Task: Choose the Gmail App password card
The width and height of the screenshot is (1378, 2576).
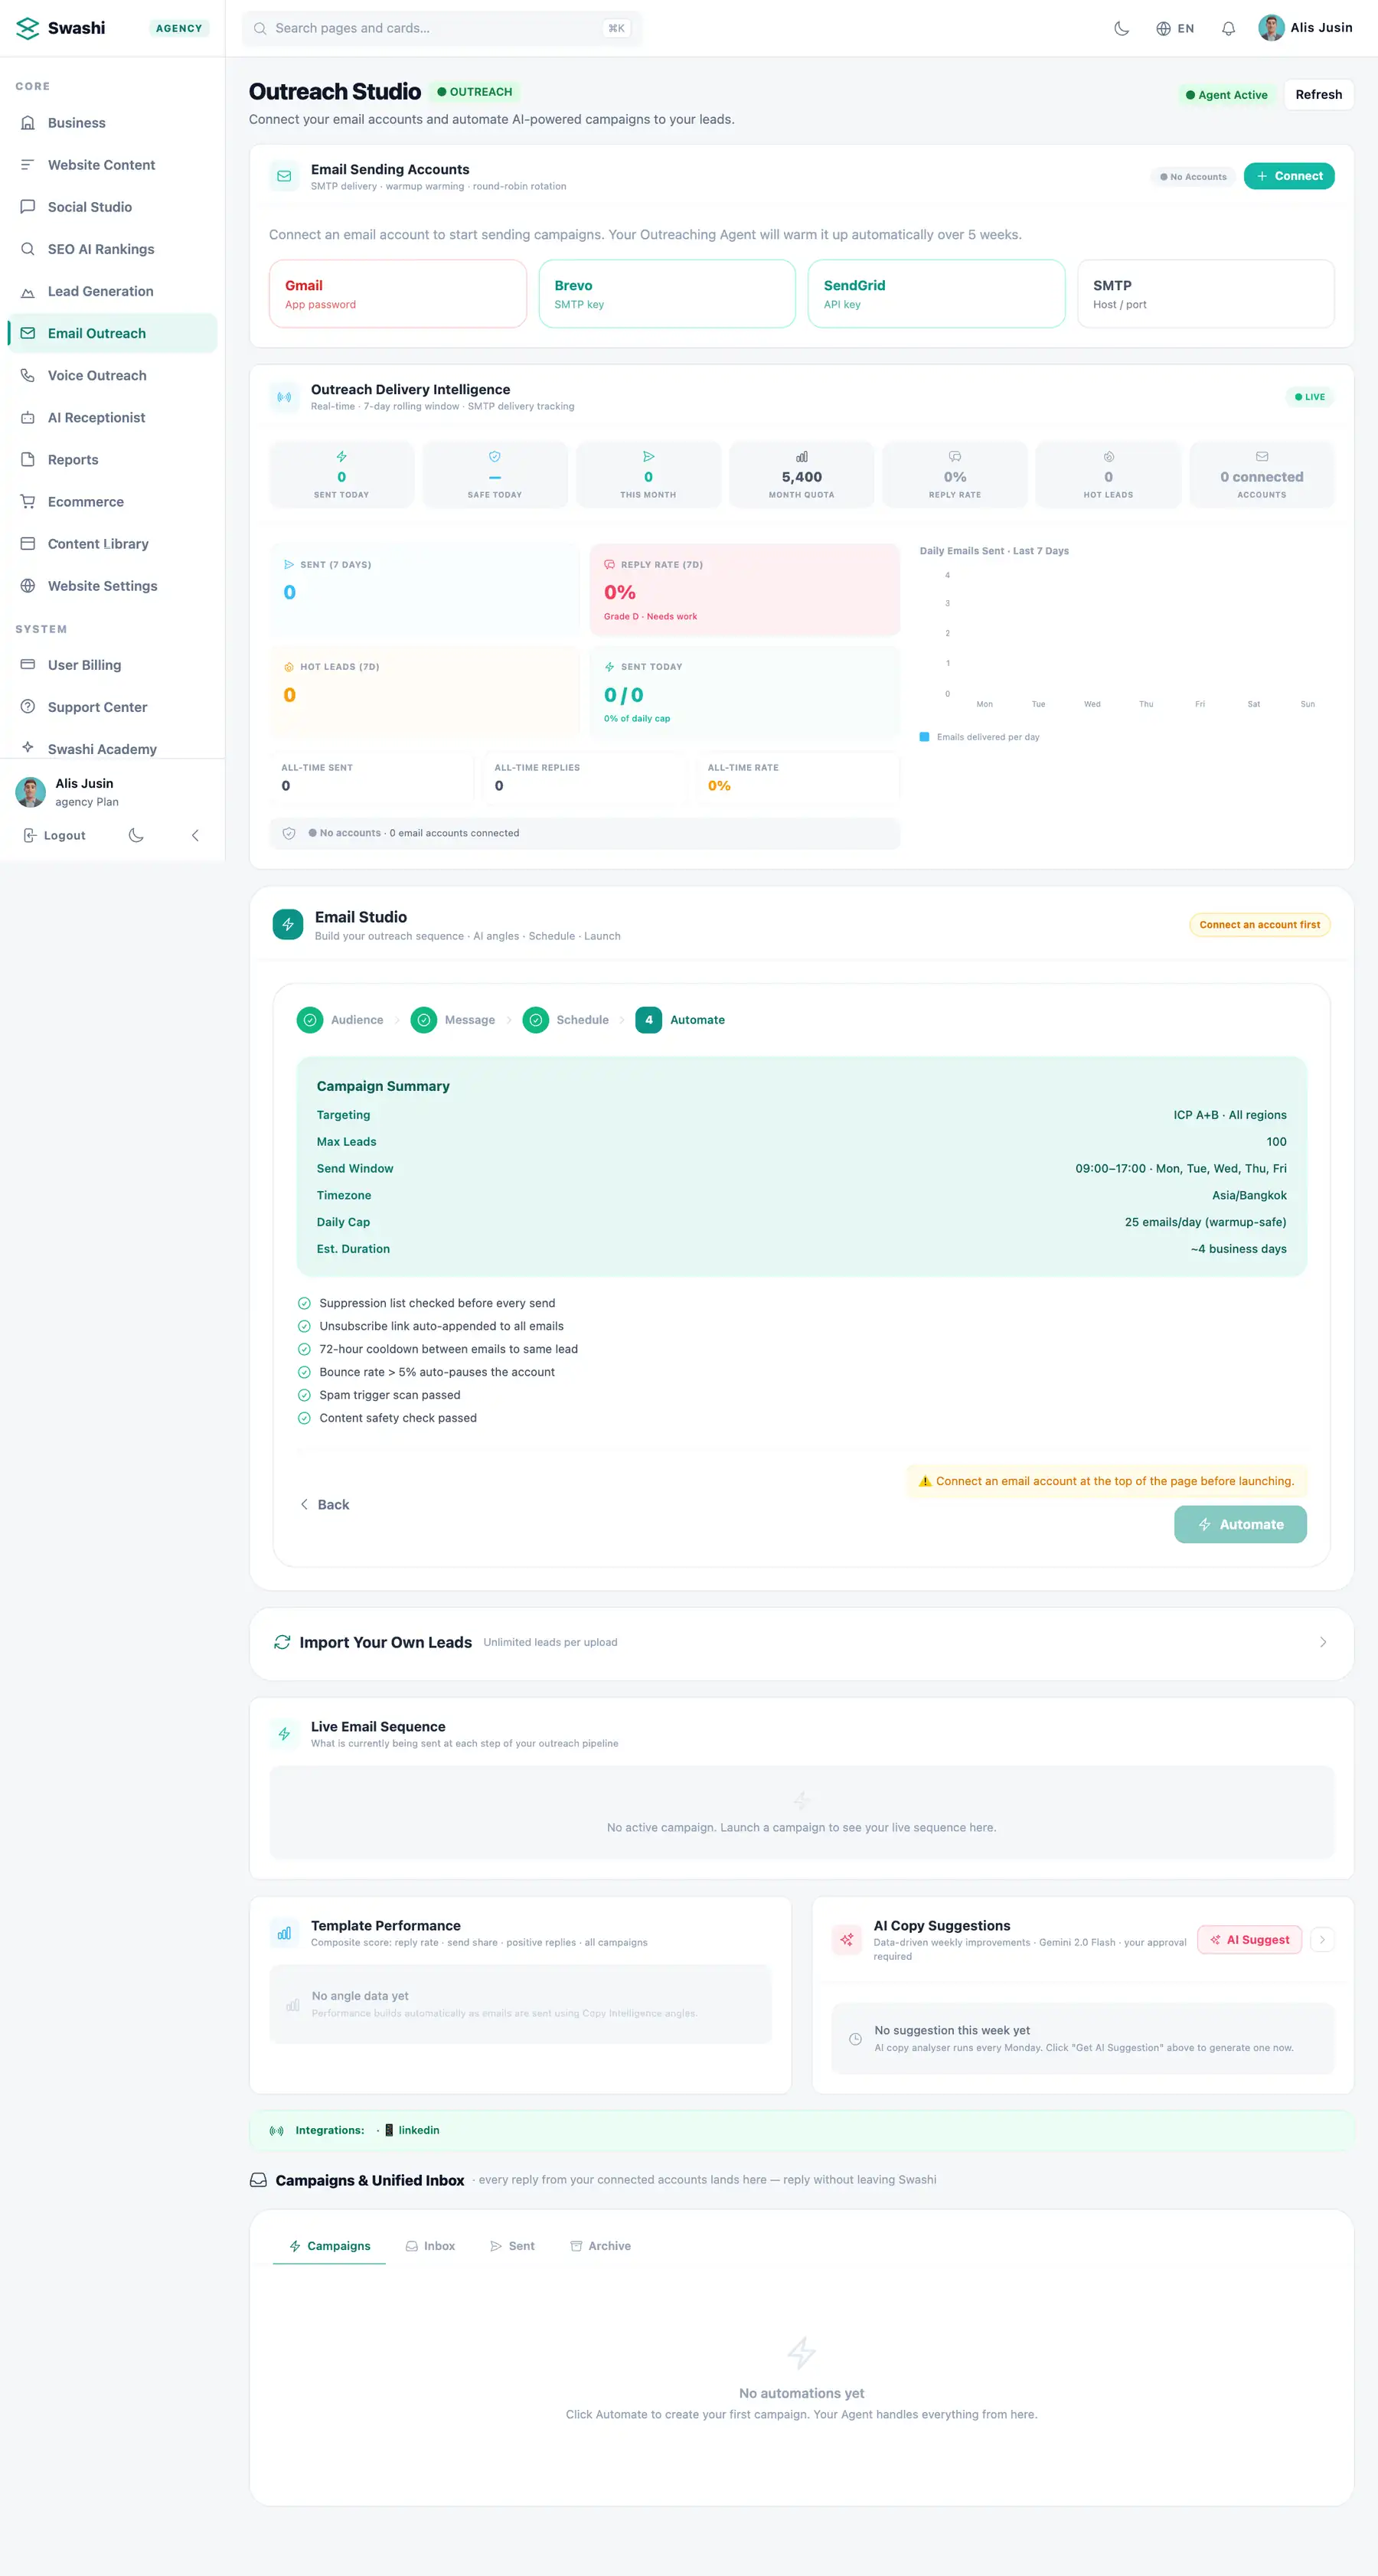Action: 398,294
